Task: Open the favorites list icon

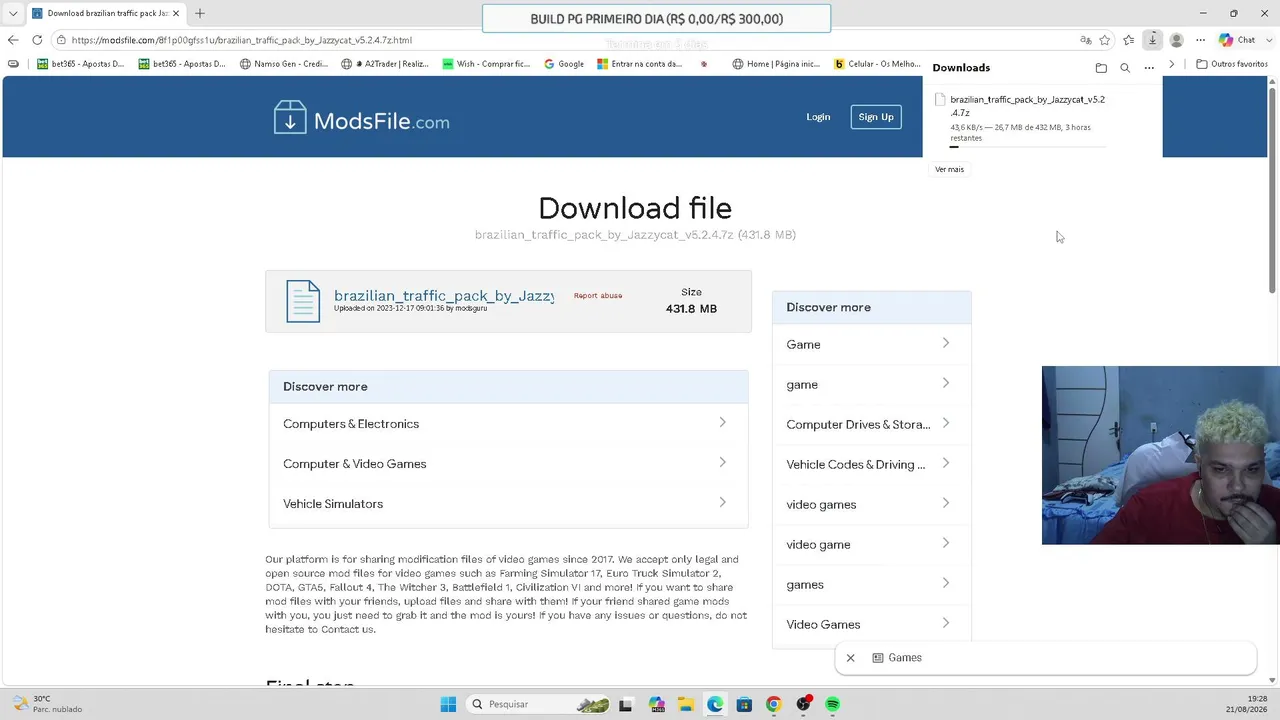Action: (1129, 40)
